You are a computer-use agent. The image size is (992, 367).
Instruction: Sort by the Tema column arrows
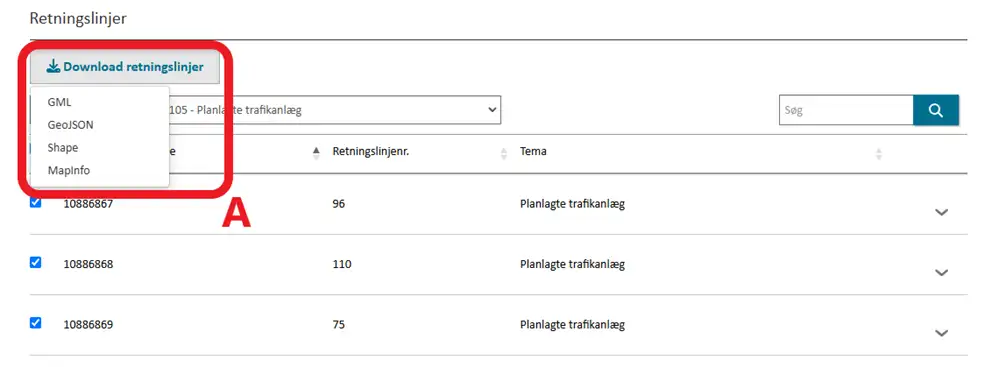(x=878, y=152)
